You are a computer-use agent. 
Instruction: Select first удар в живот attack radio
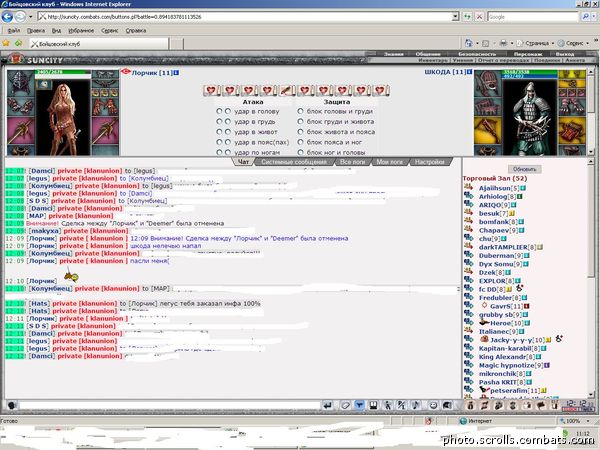tap(219, 132)
